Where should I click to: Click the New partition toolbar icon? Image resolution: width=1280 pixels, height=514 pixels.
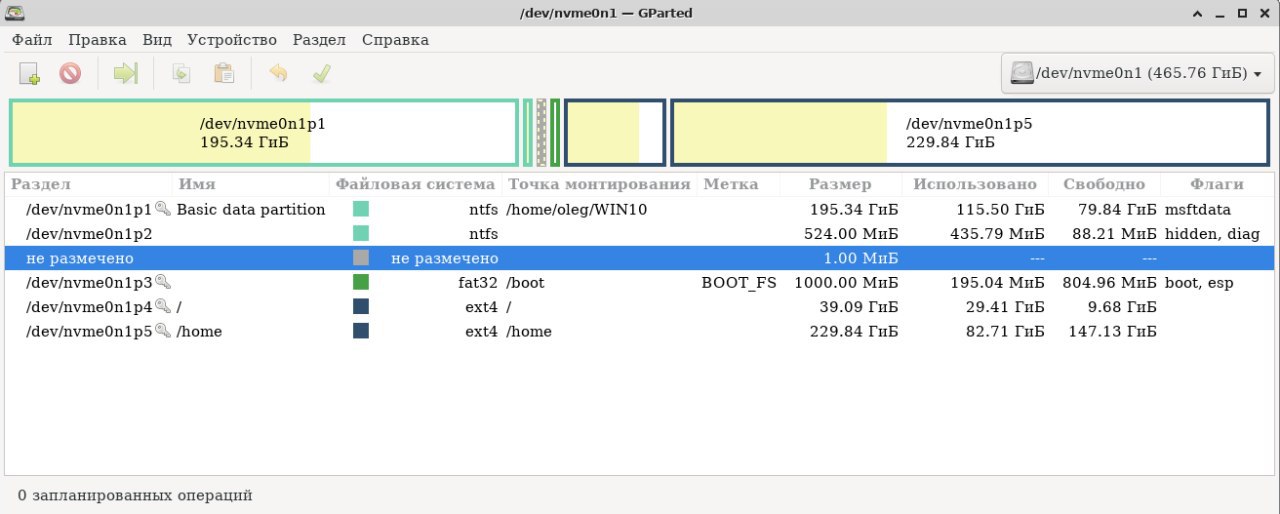tap(30, 73)
